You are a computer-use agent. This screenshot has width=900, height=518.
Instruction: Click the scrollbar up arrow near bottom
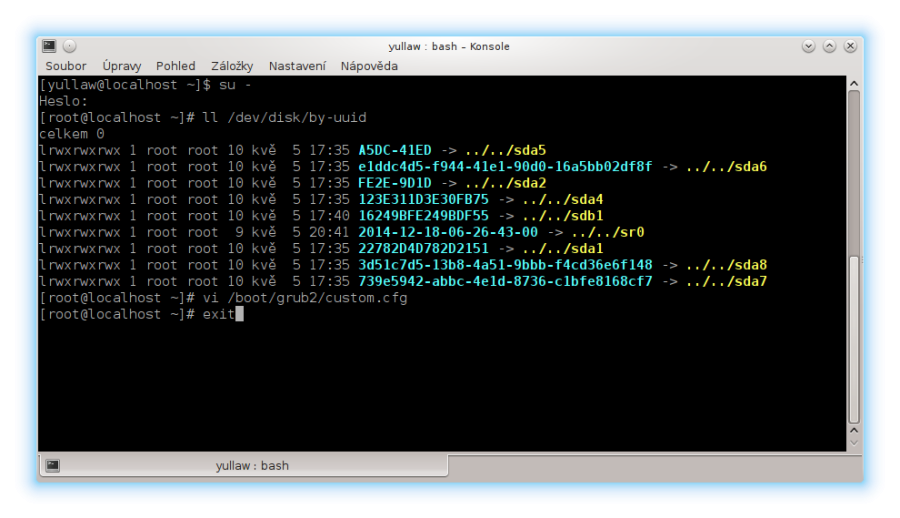[854, 430]
